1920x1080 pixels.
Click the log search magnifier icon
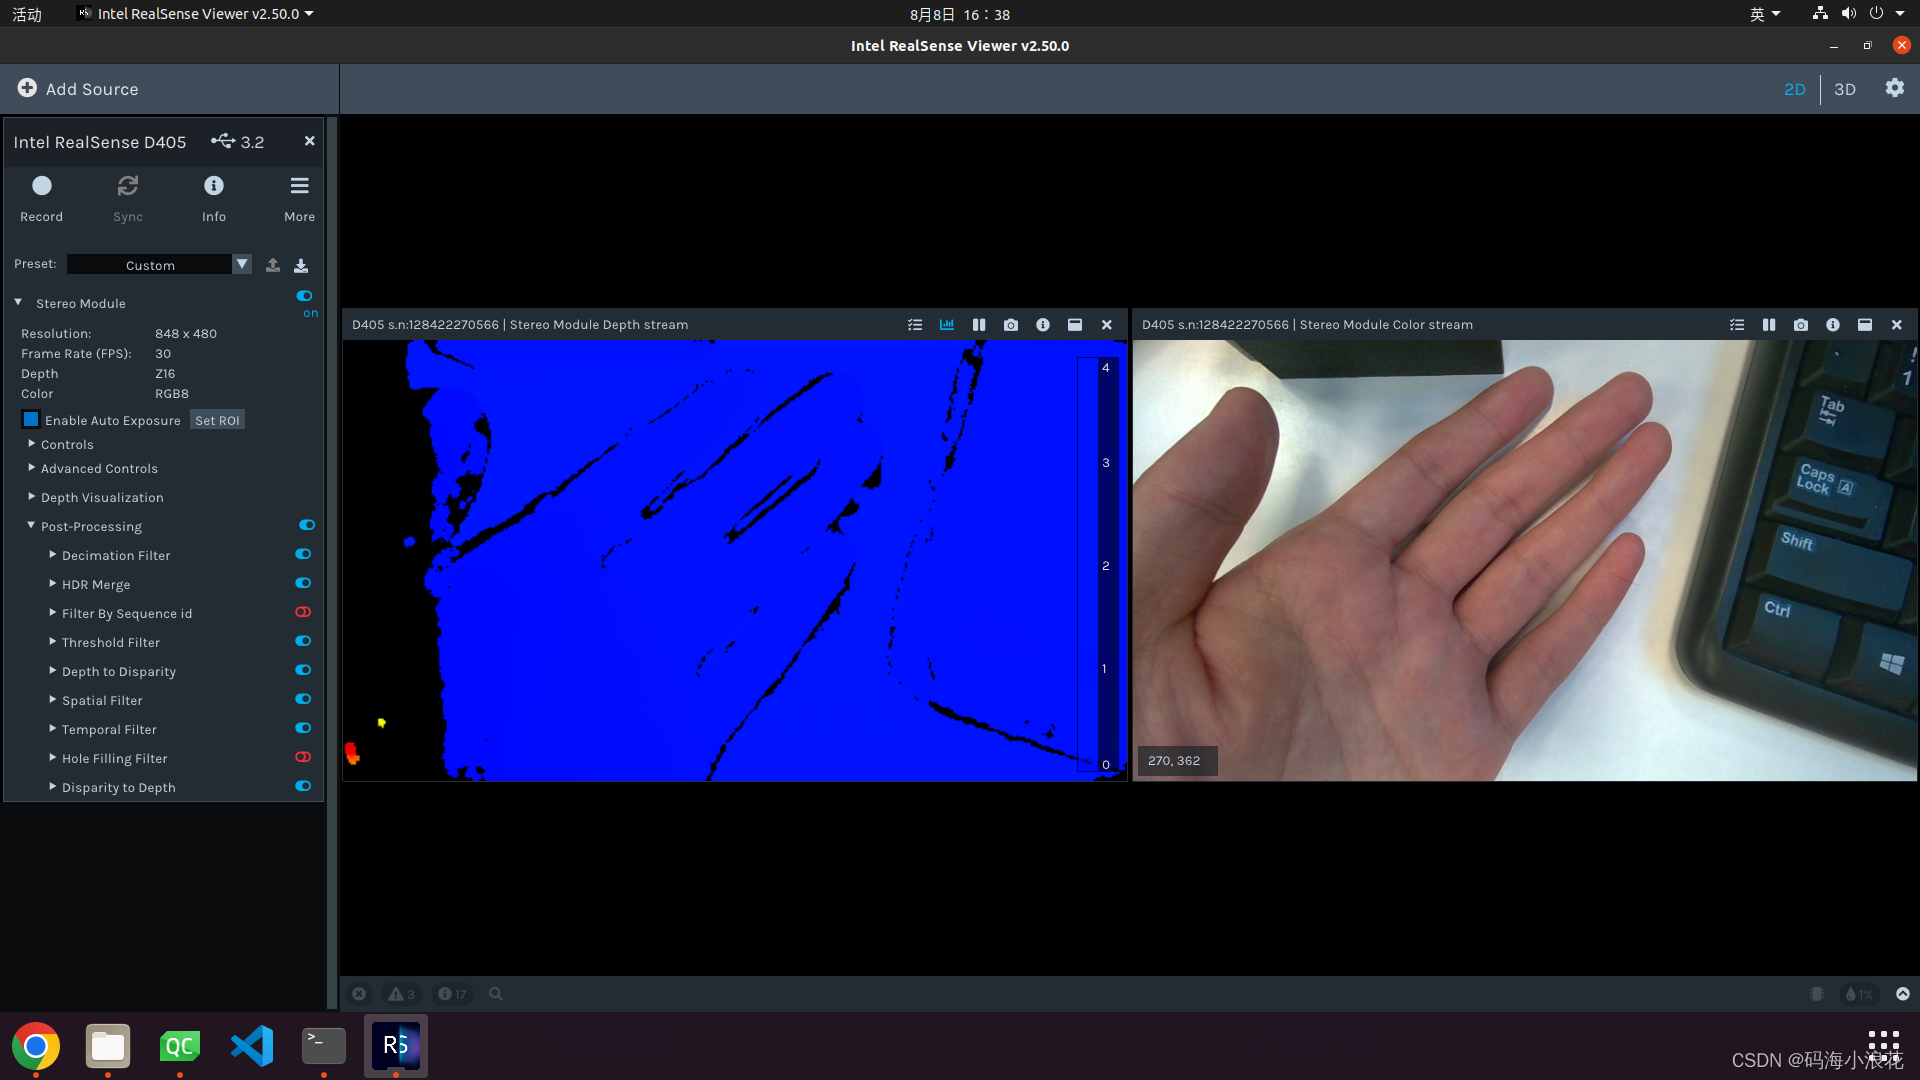pos(496,994)
